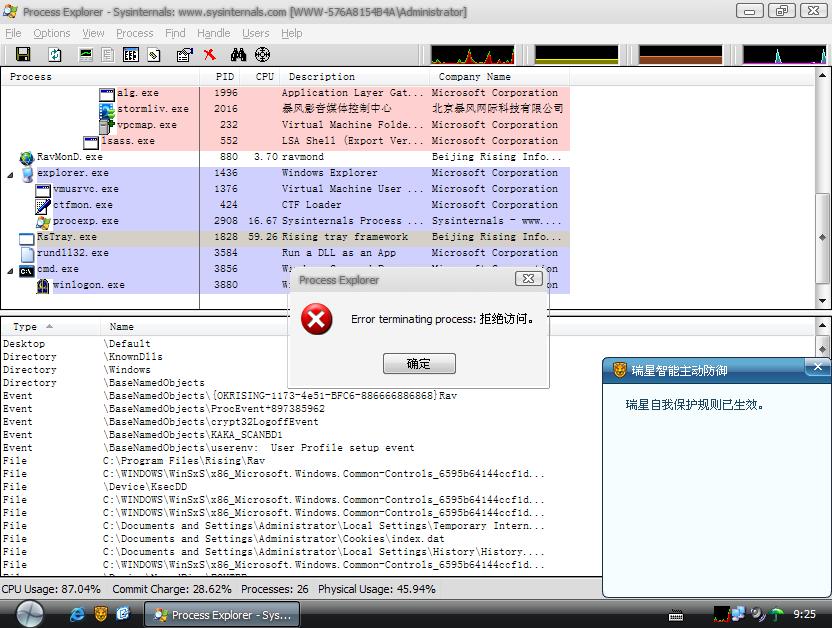Click the Refresh Now toolbar icon

55,55
